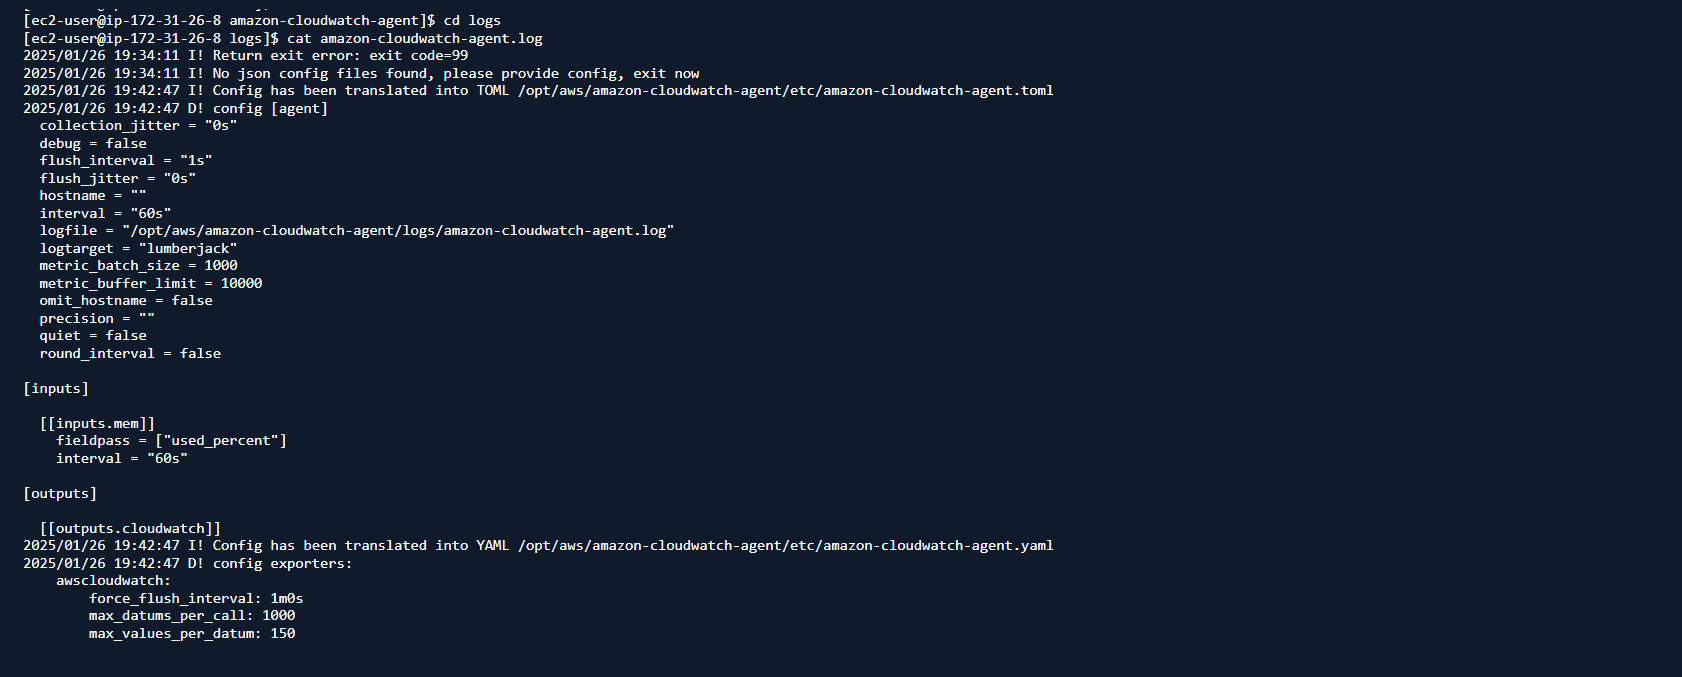Viewport: 1682px width, 677px height.
Task: Click the [[outputs.cloudwatch]] header
Action: tap(130, 528)
